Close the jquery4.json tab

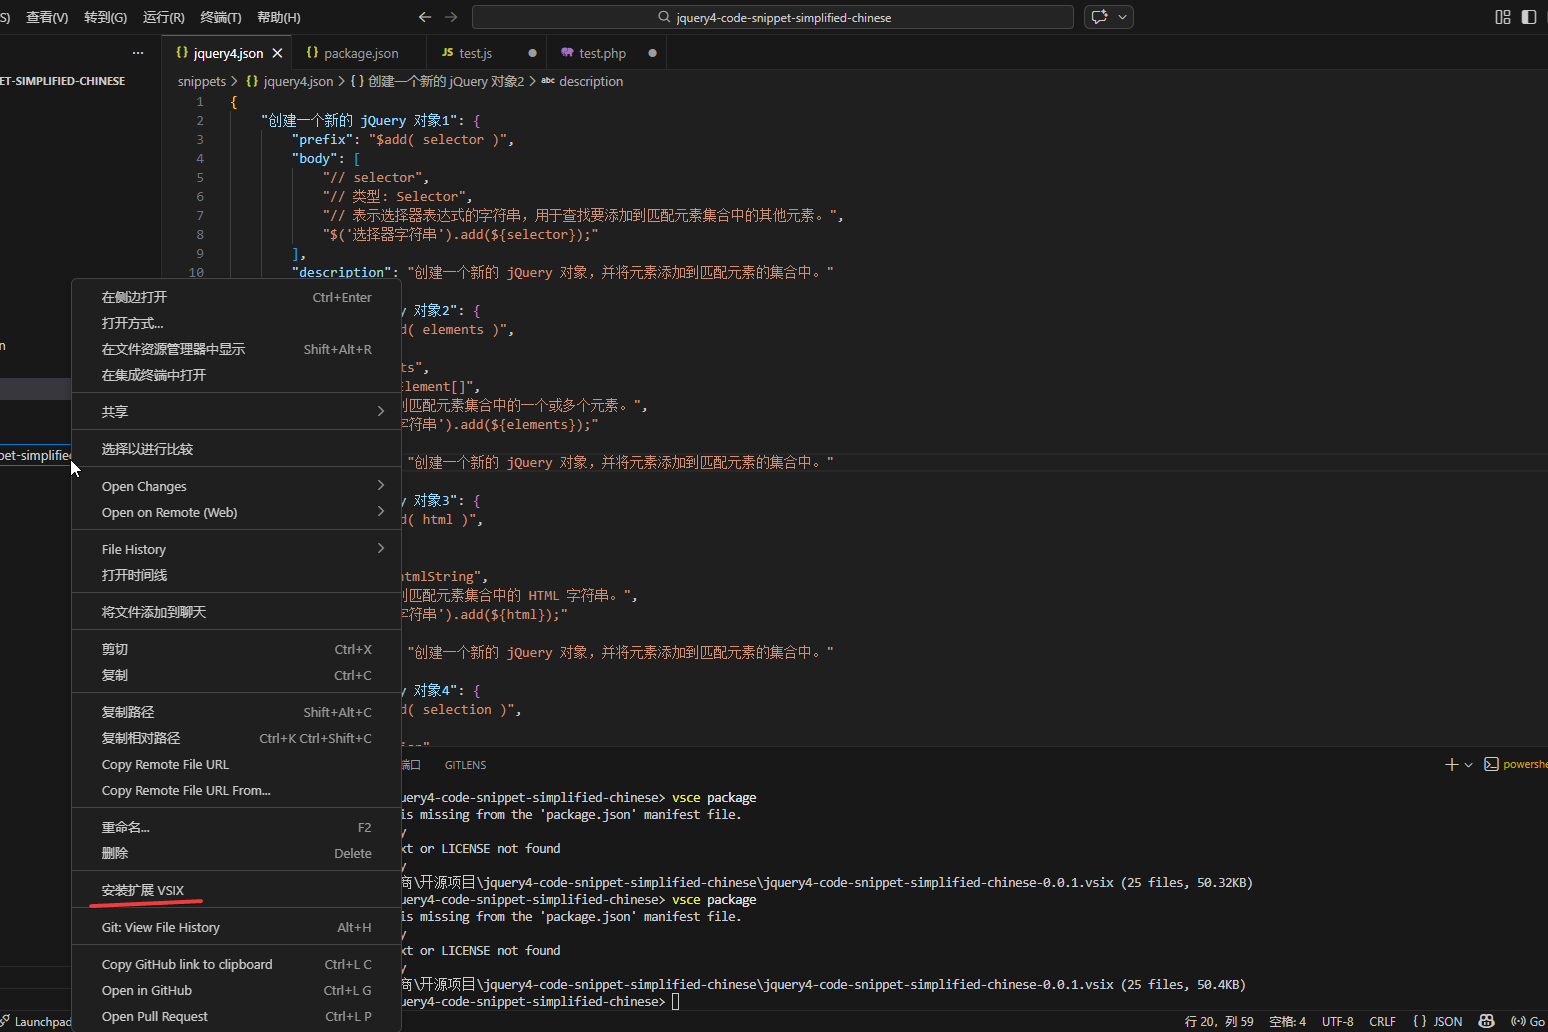[278, 53]
